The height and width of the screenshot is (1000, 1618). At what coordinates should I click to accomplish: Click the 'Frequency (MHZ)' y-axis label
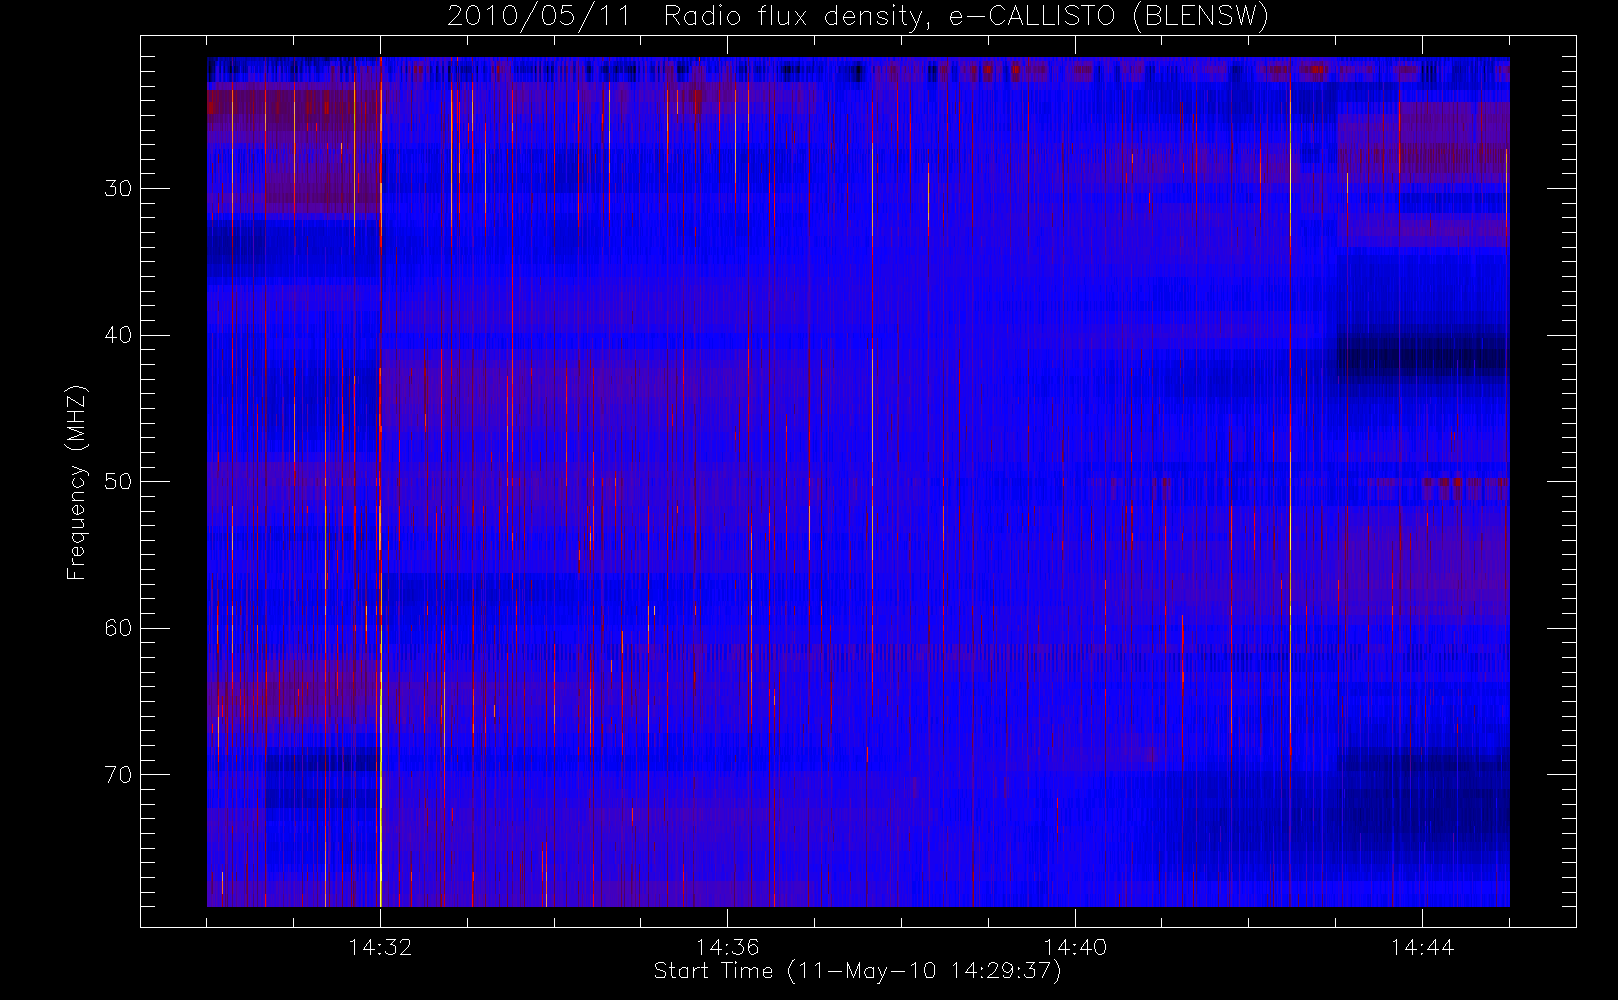click(x=77, y=482)
